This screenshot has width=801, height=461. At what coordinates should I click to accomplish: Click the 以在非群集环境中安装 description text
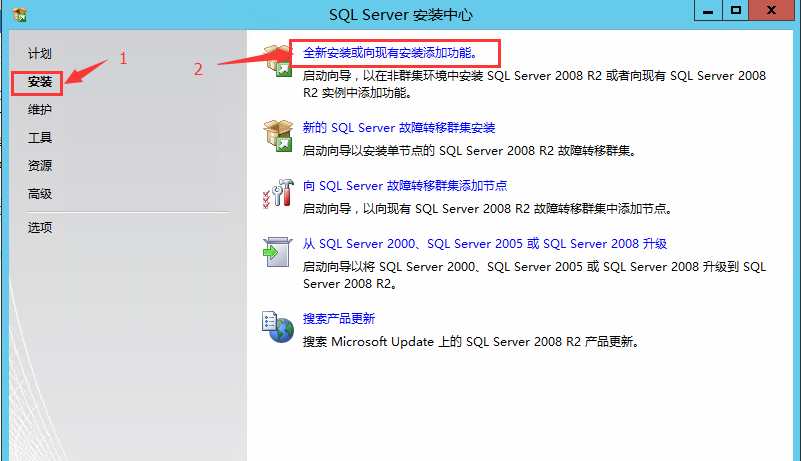[x=534, y=84]
